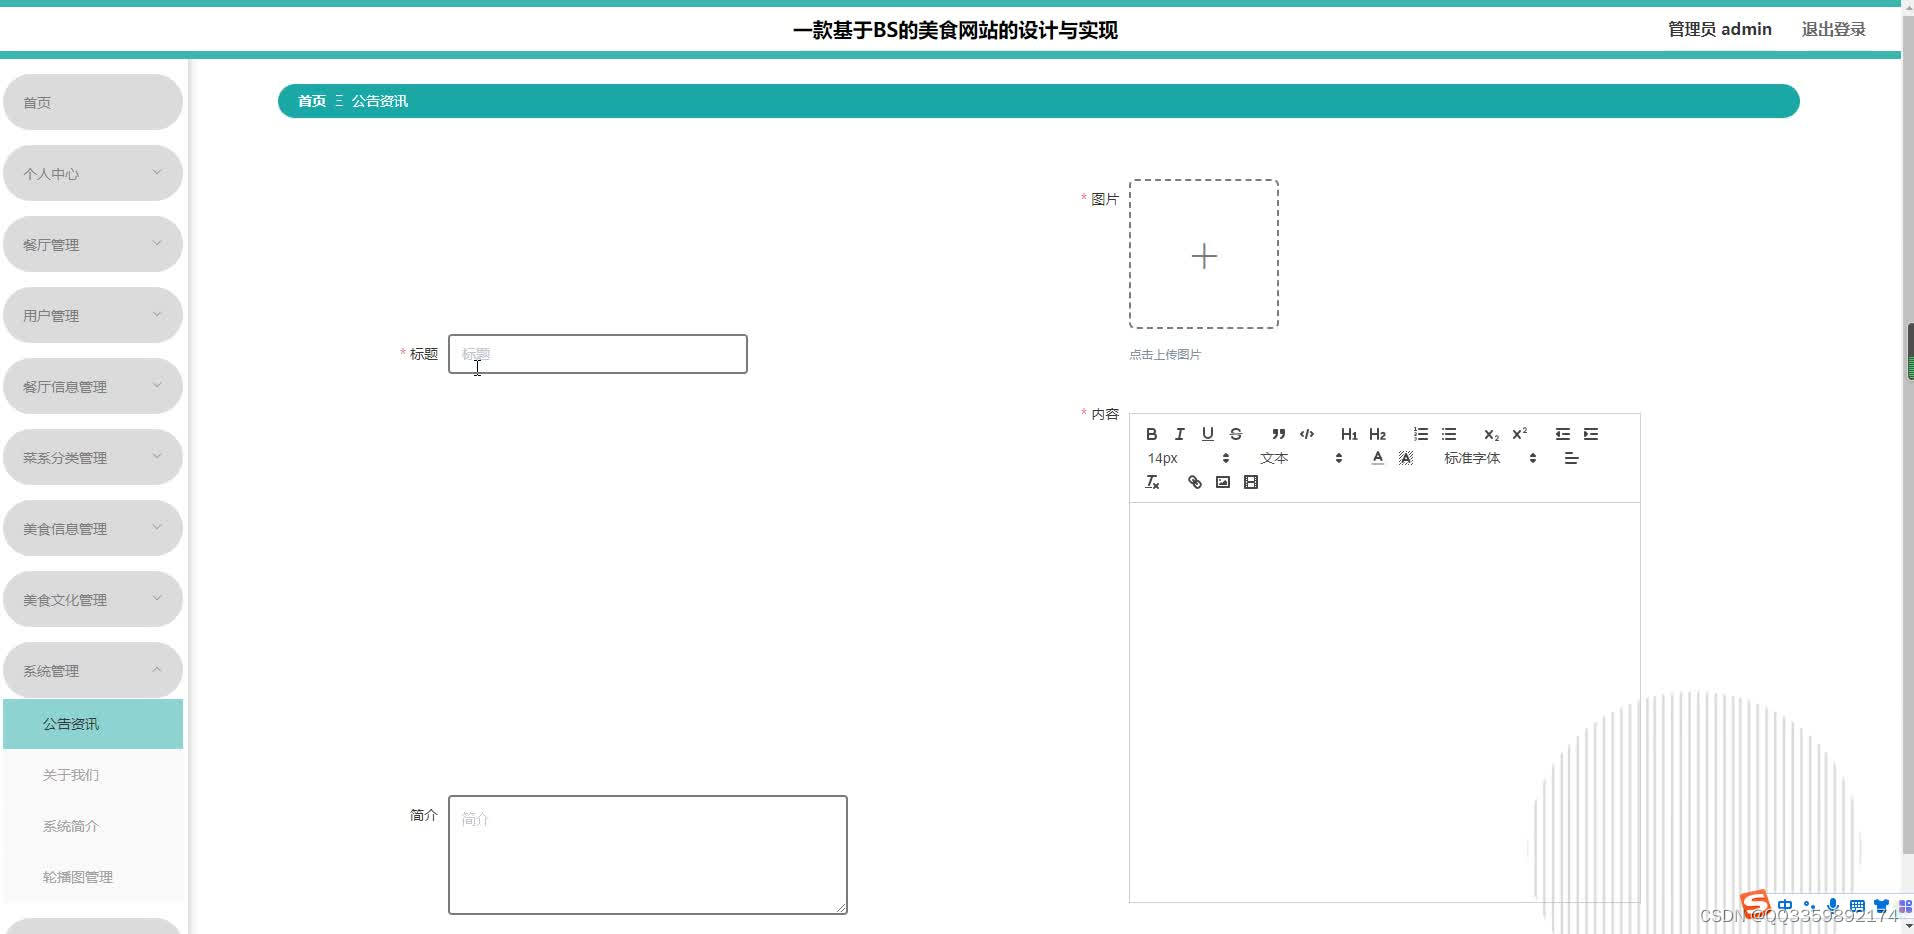Expand the 美食信息管理 sidebar menu
Image resolution: width=1914 pixels, height=934 pixels.
point(93,528)
